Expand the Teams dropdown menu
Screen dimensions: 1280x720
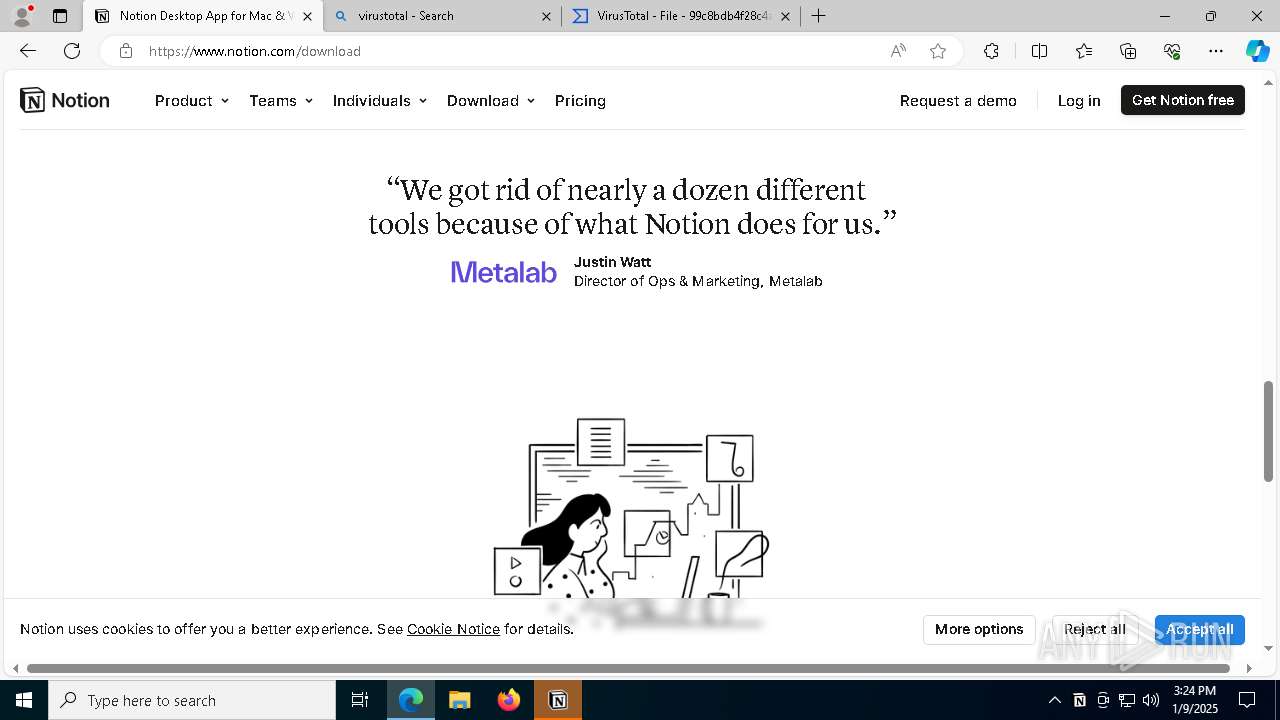pyautogui.click(x=281, y=100)
